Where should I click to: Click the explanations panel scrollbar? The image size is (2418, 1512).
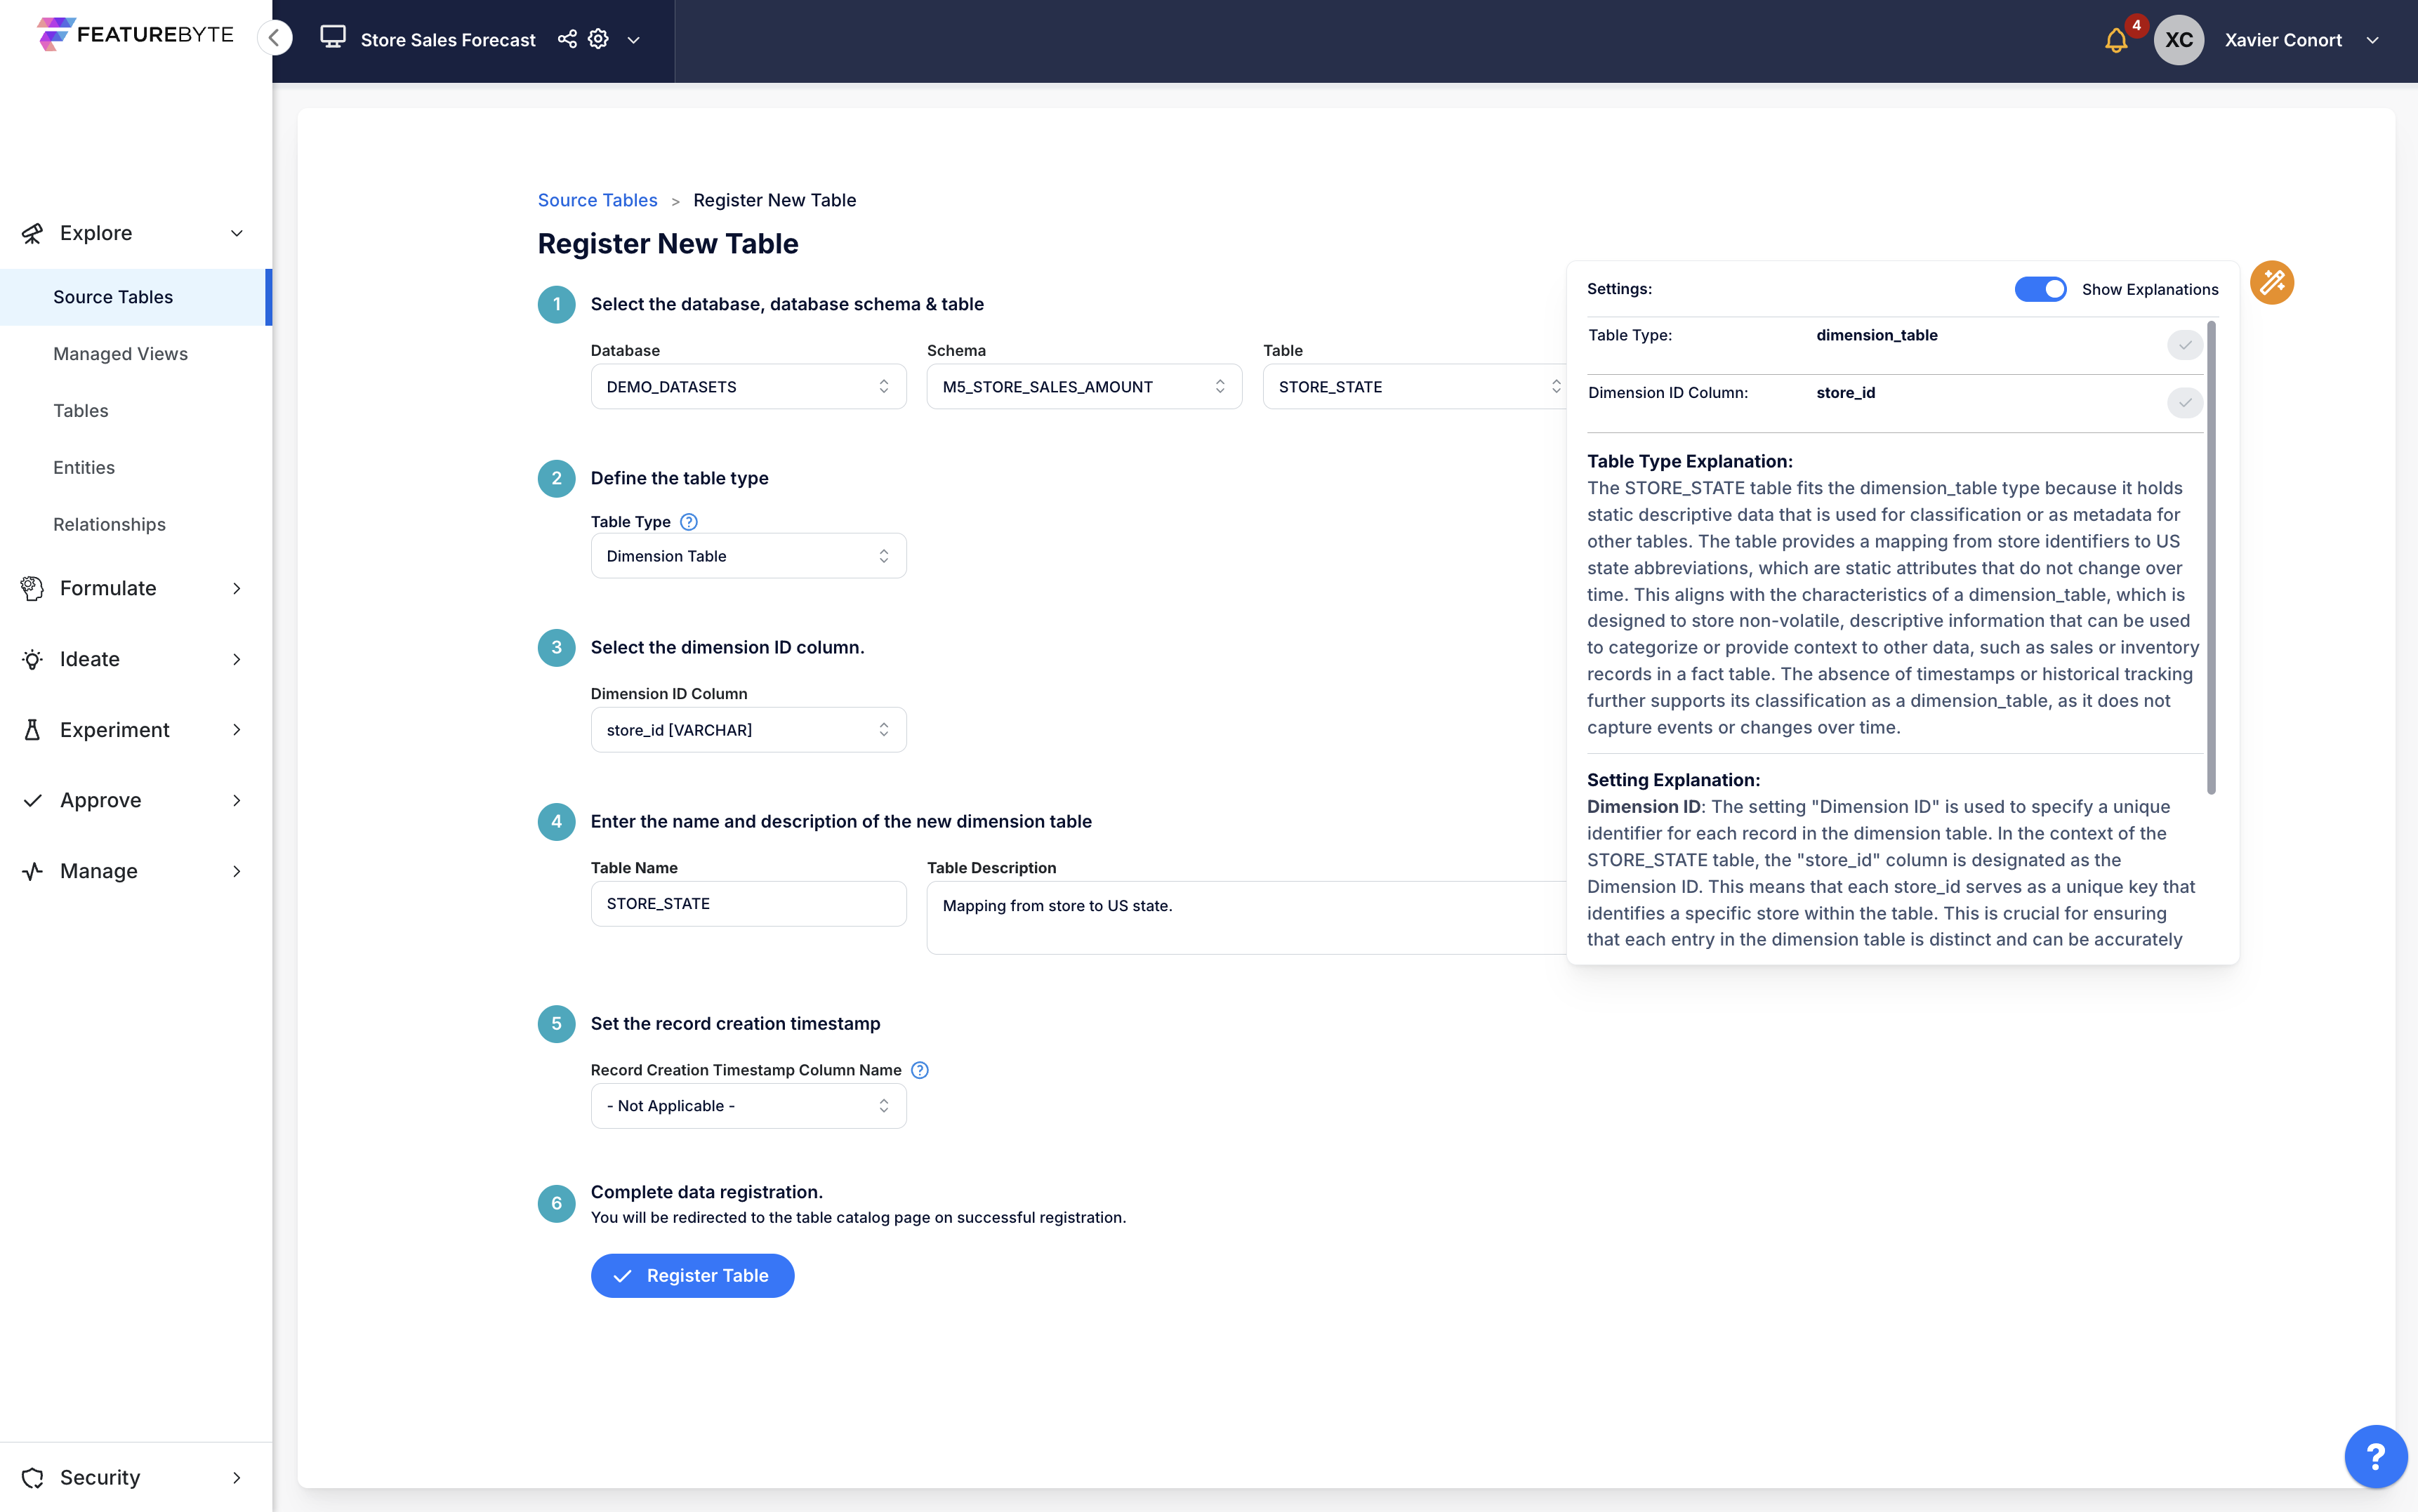[x=2211, y=558]
